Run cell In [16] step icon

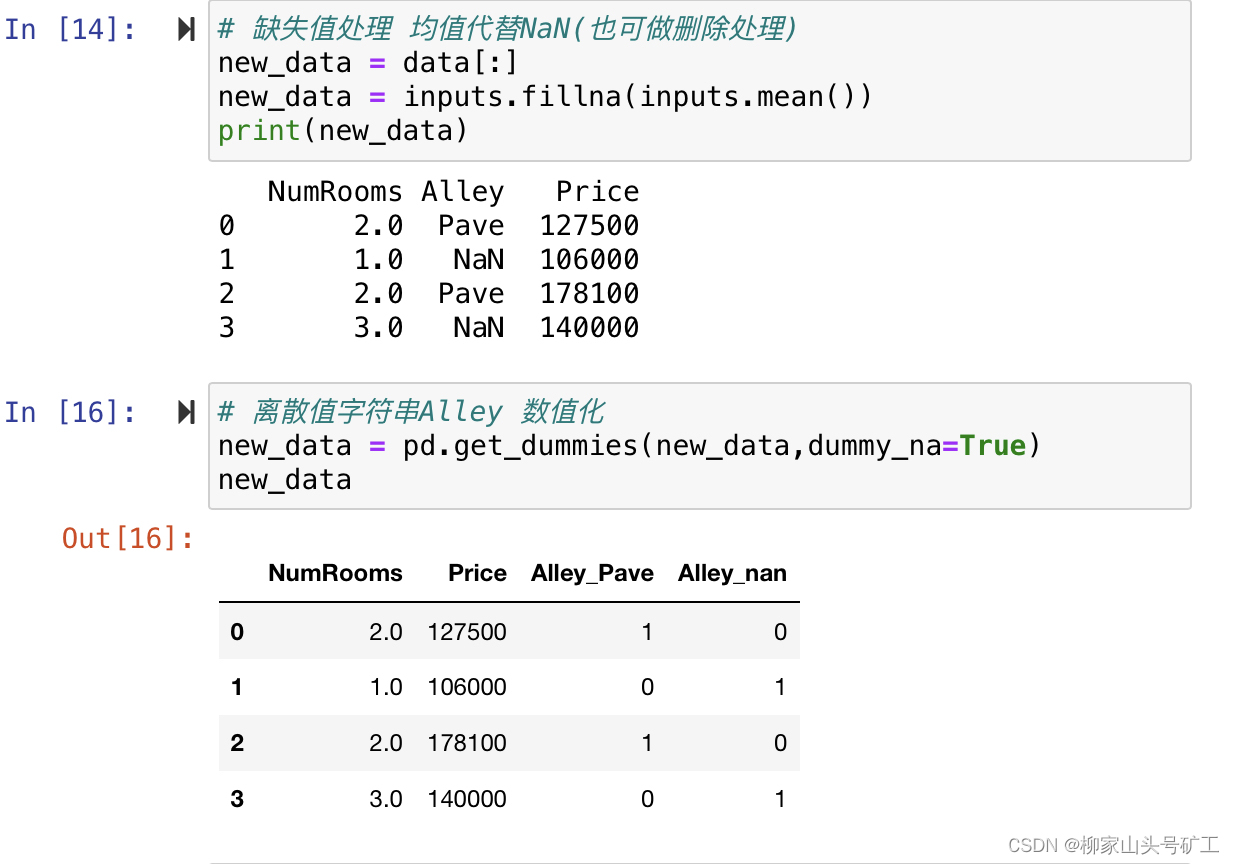[x=186, y=412]
